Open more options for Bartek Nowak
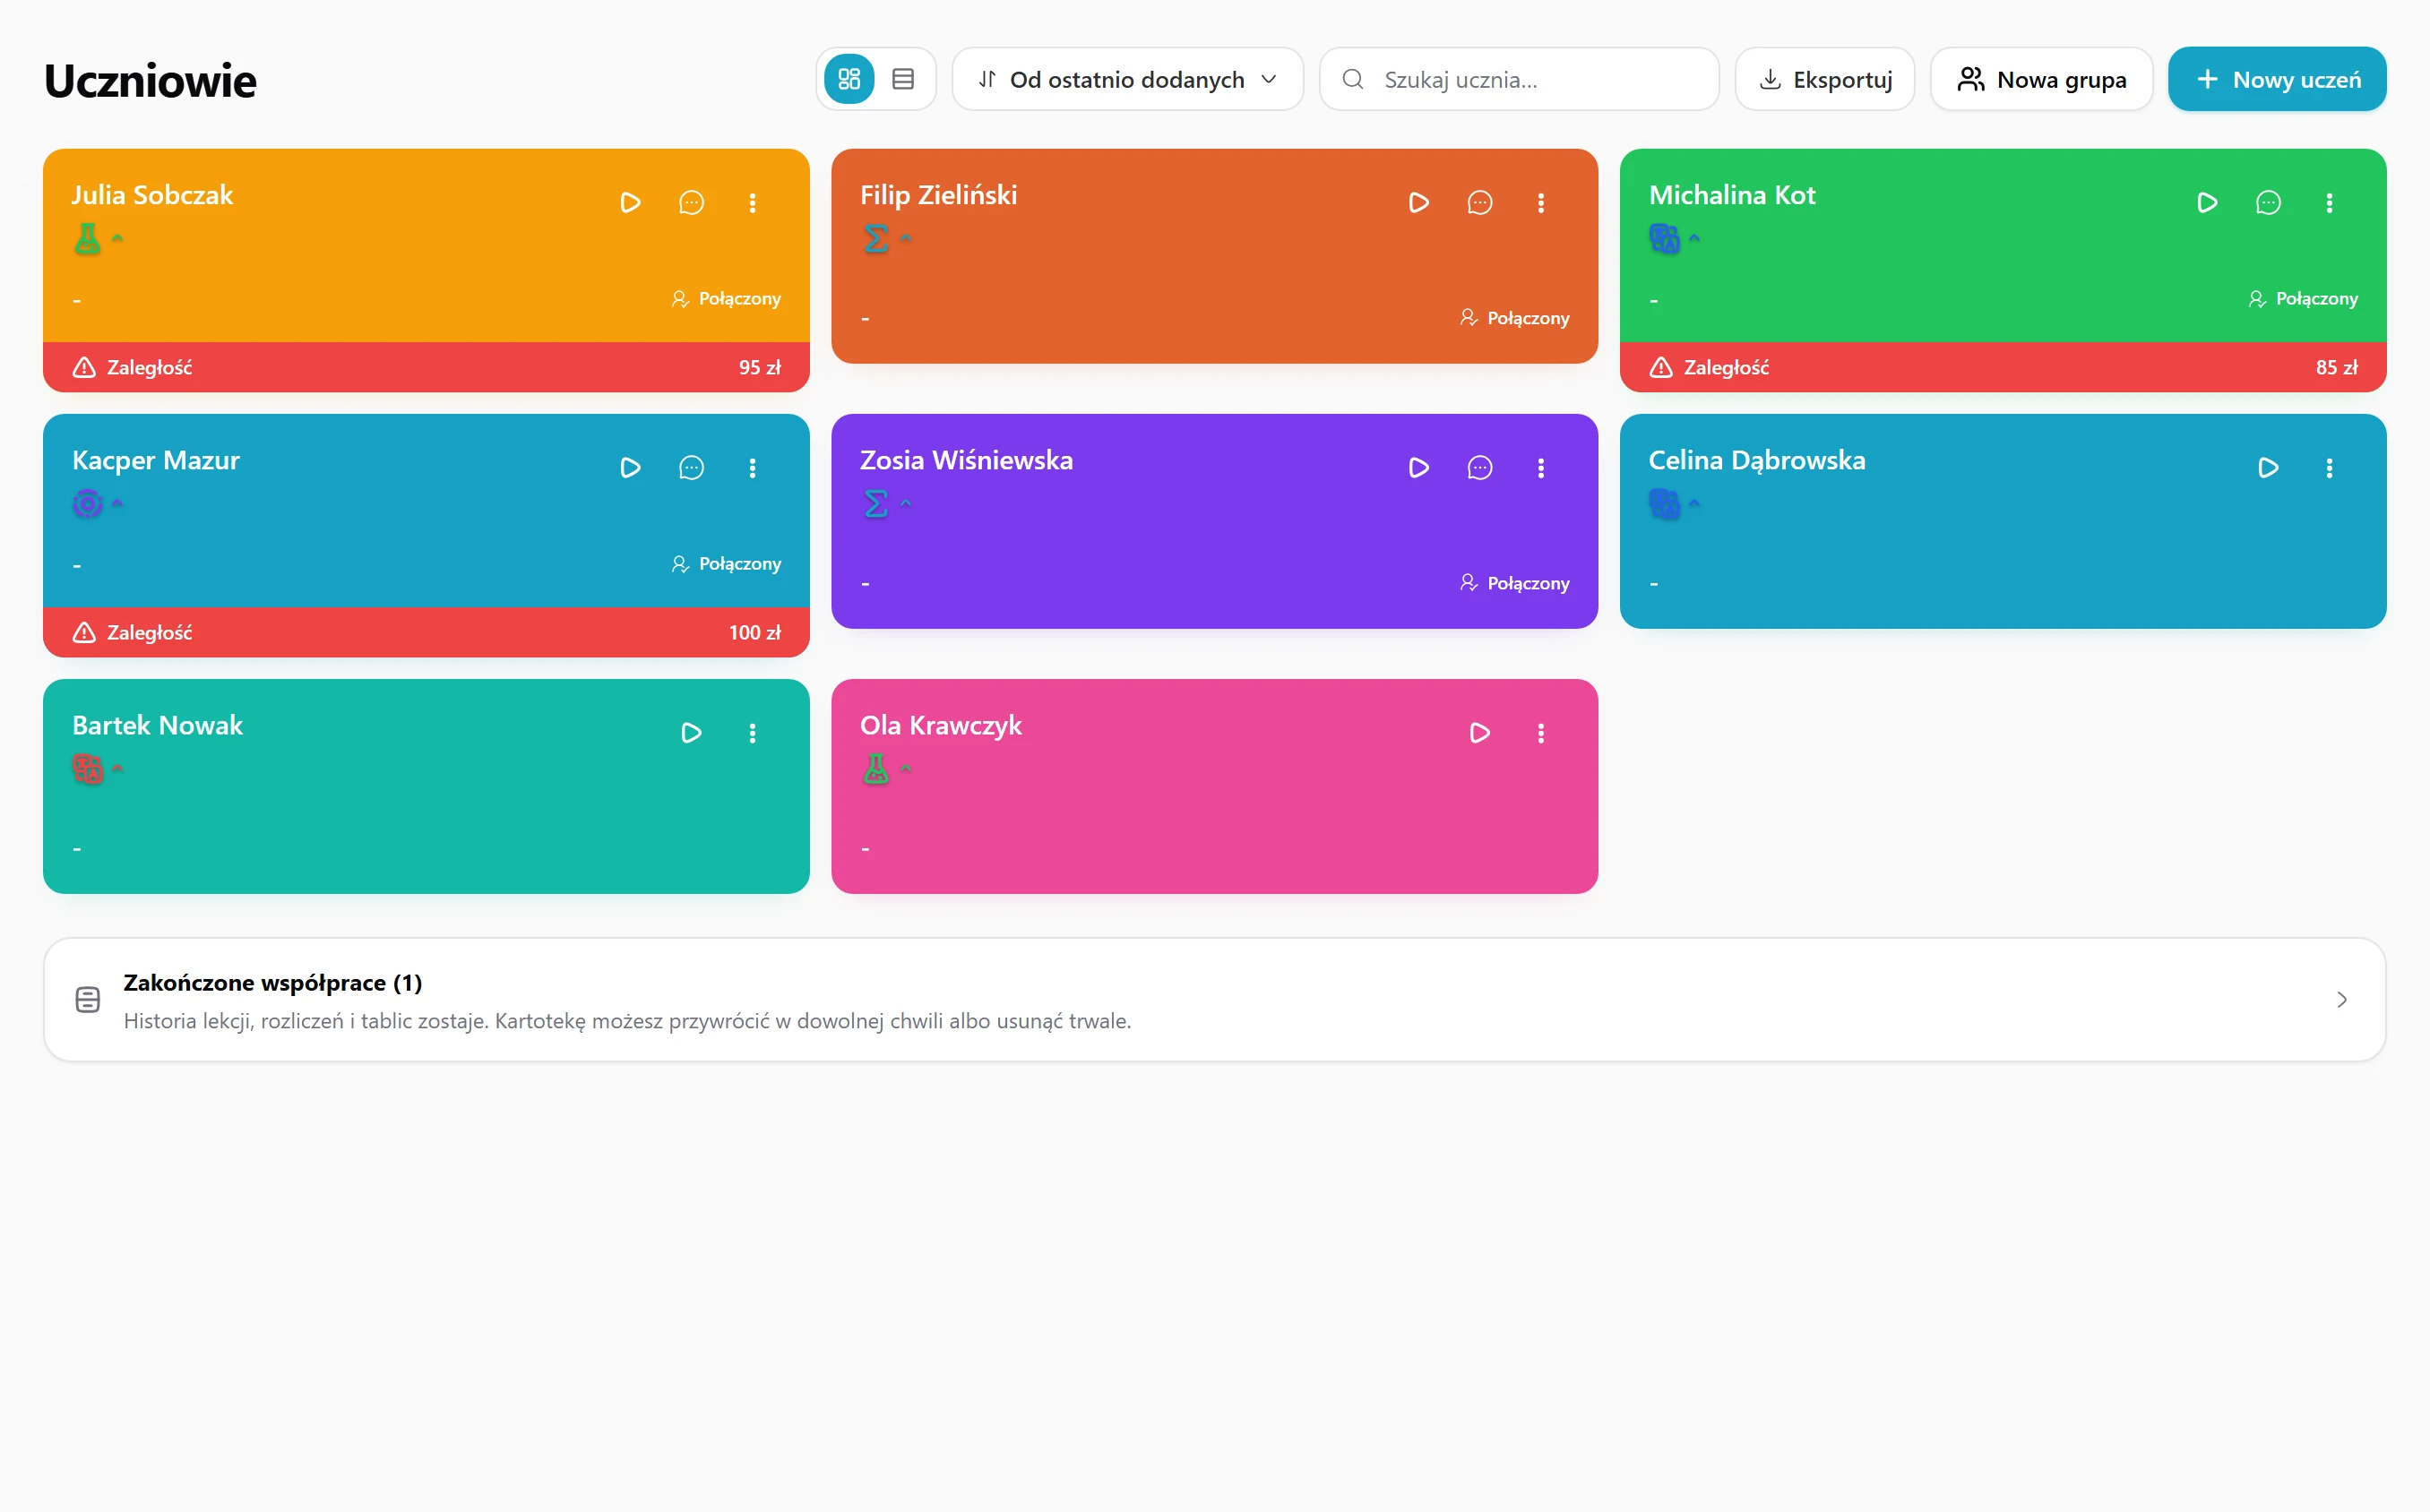 point(753,733)
